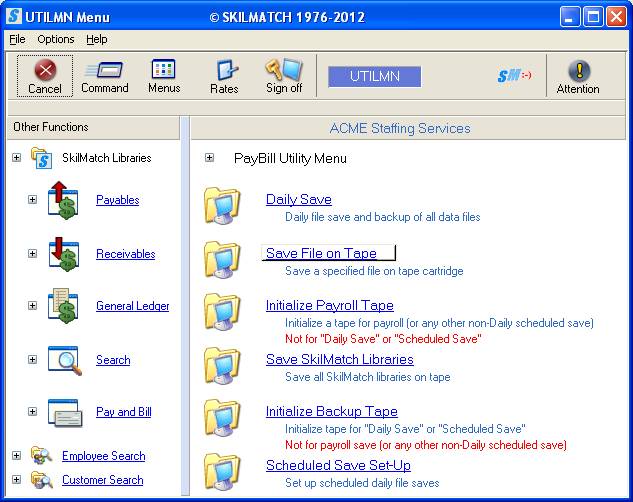The height and width of the screenshot is (502, 633).
Task: Open the File menu
Action: click(17, 39)
